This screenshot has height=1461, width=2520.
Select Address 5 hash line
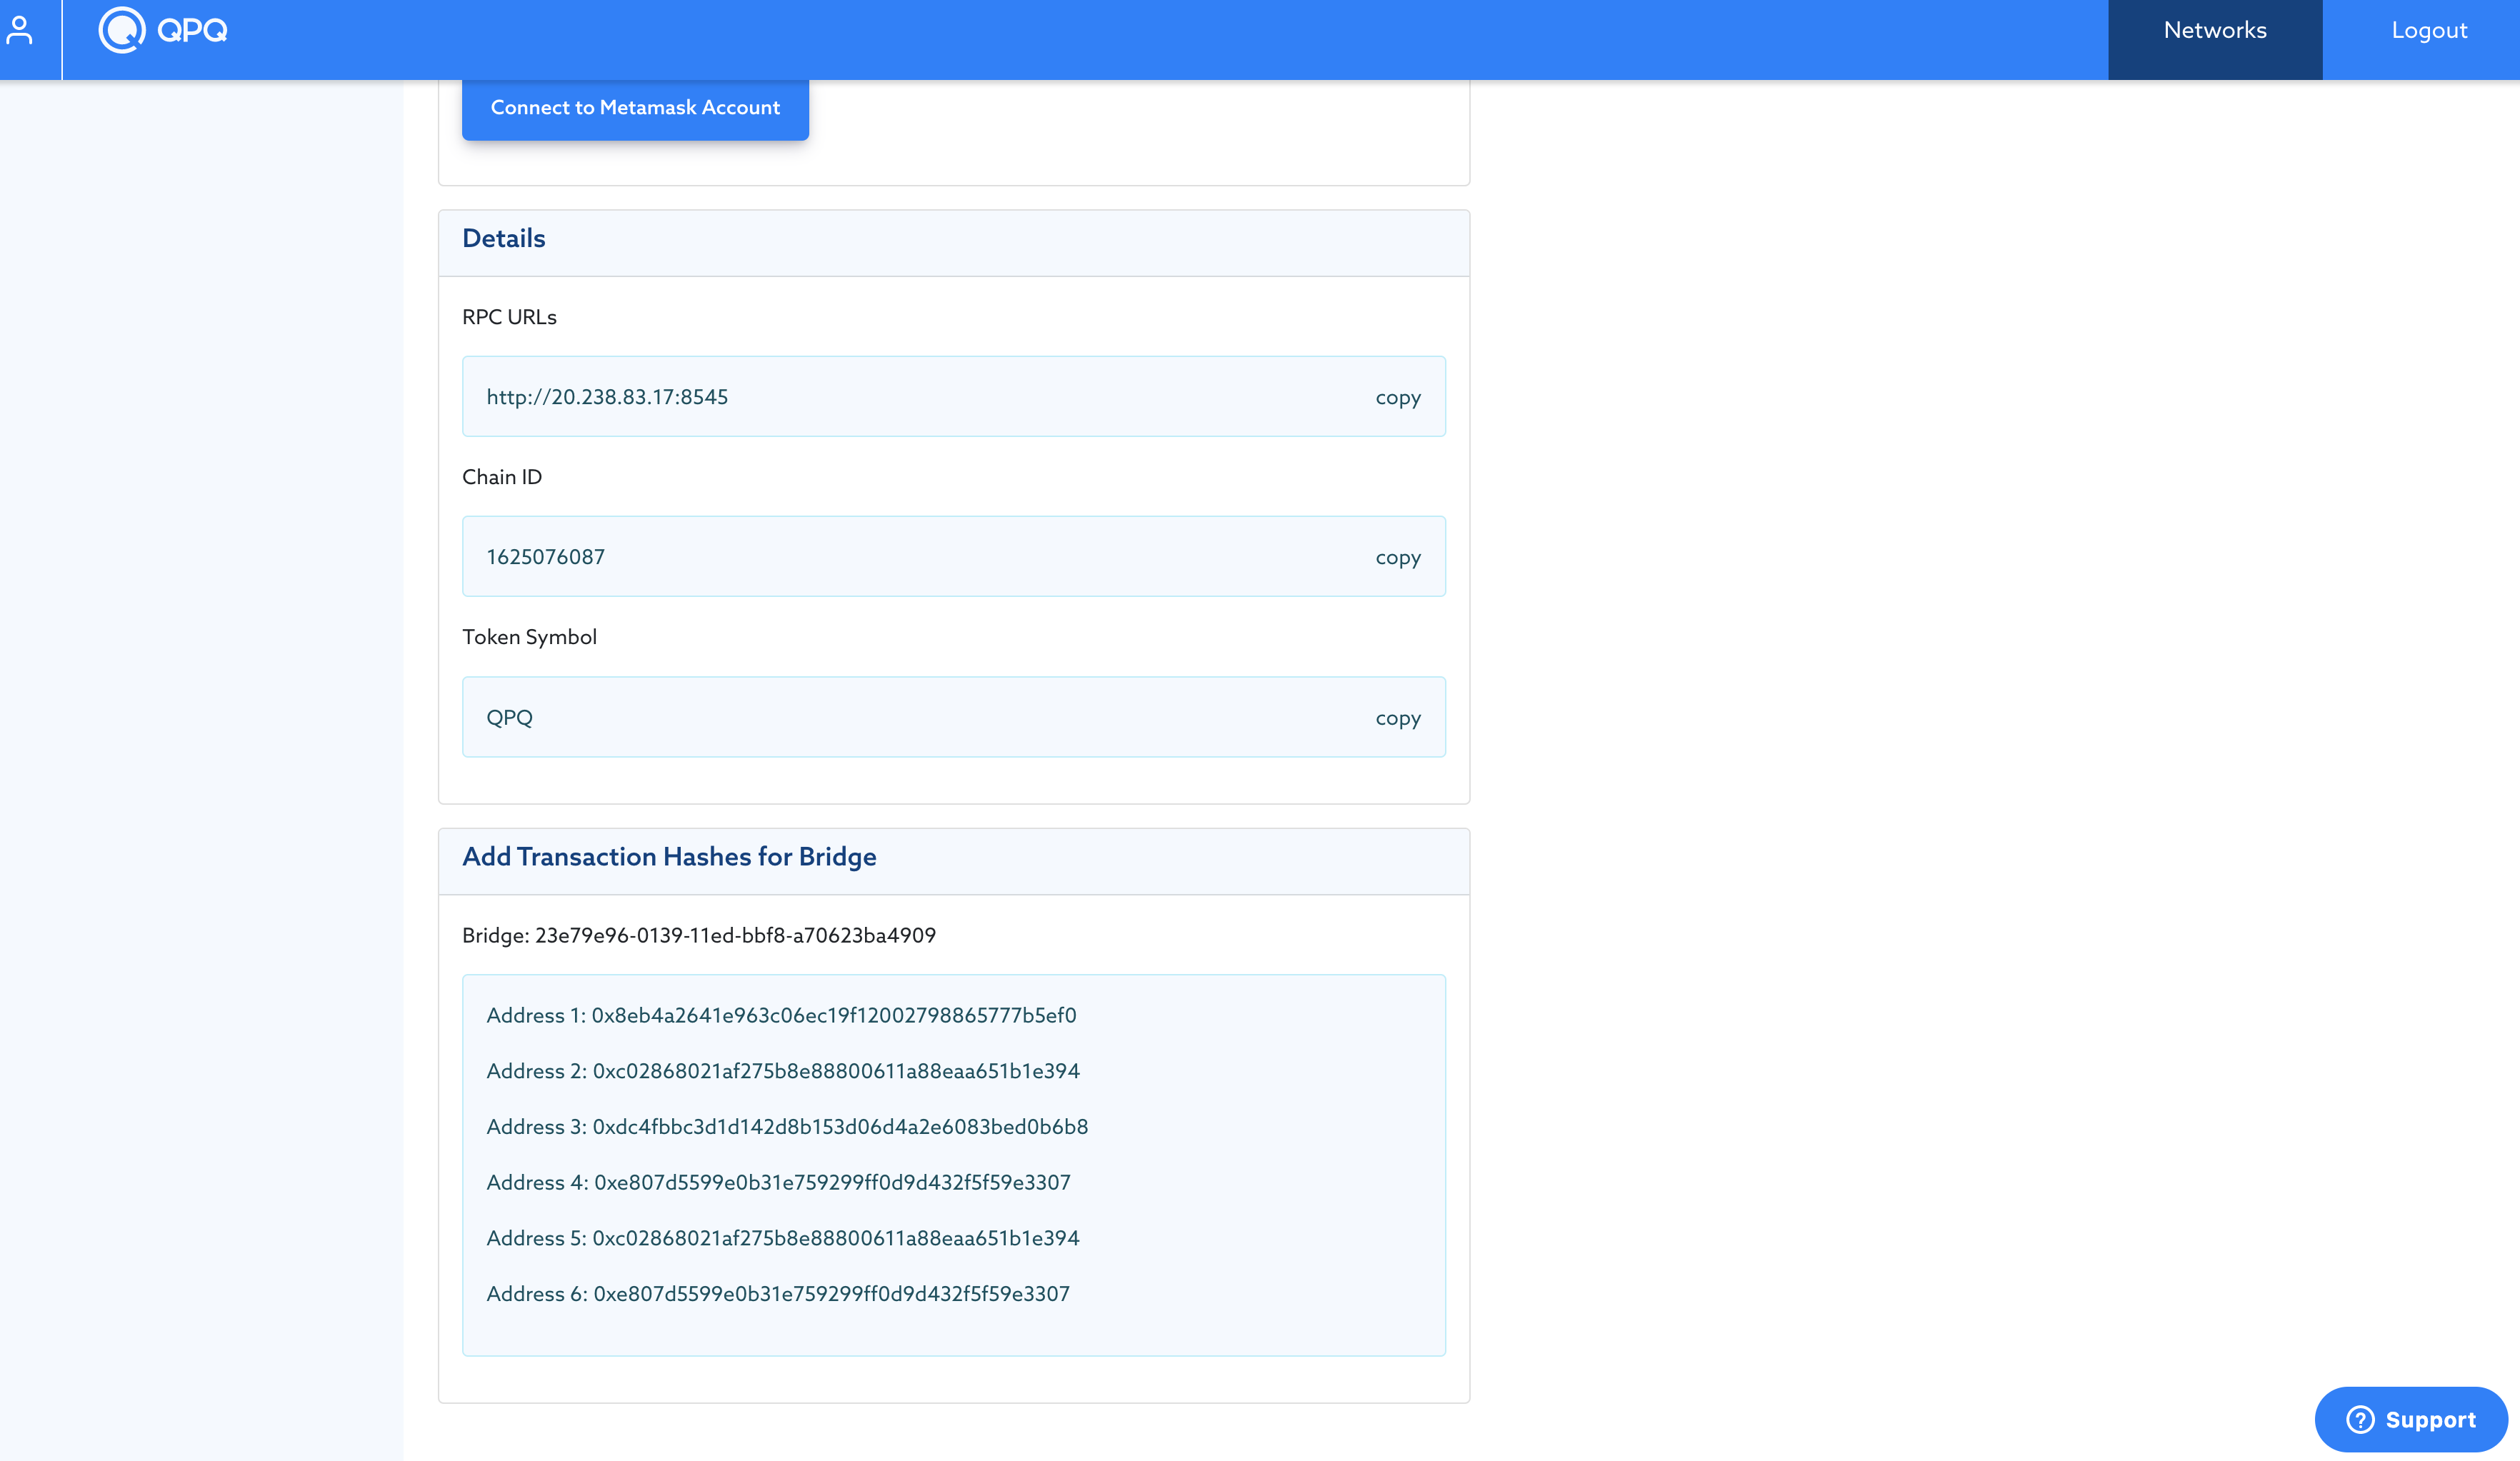pyautogui.click(x=783, y=1239)
